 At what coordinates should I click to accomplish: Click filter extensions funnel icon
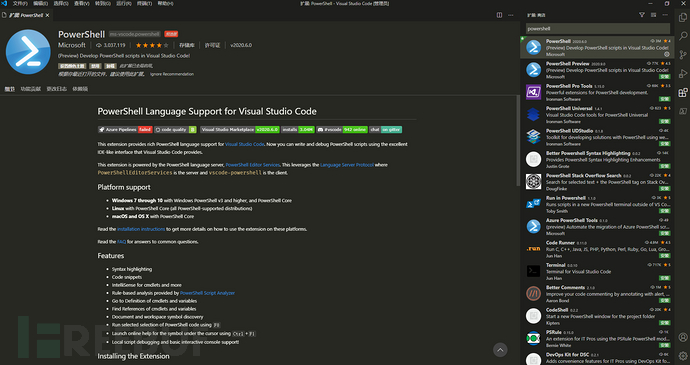642,15
